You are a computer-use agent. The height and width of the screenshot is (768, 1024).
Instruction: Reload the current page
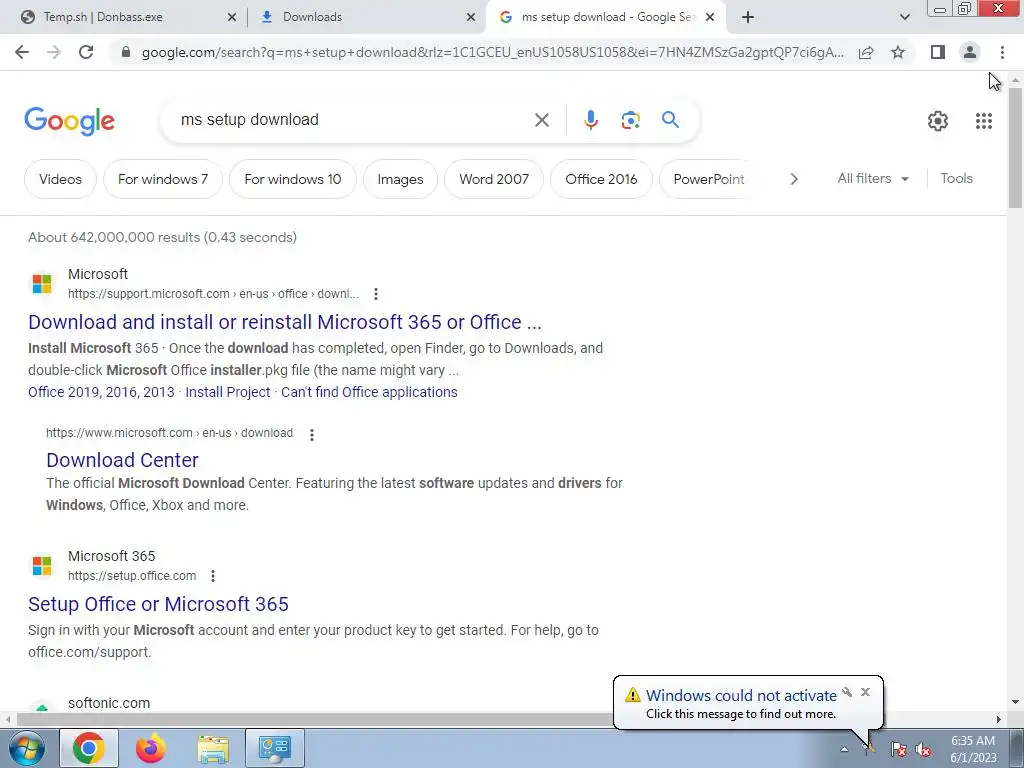[86, 52]
